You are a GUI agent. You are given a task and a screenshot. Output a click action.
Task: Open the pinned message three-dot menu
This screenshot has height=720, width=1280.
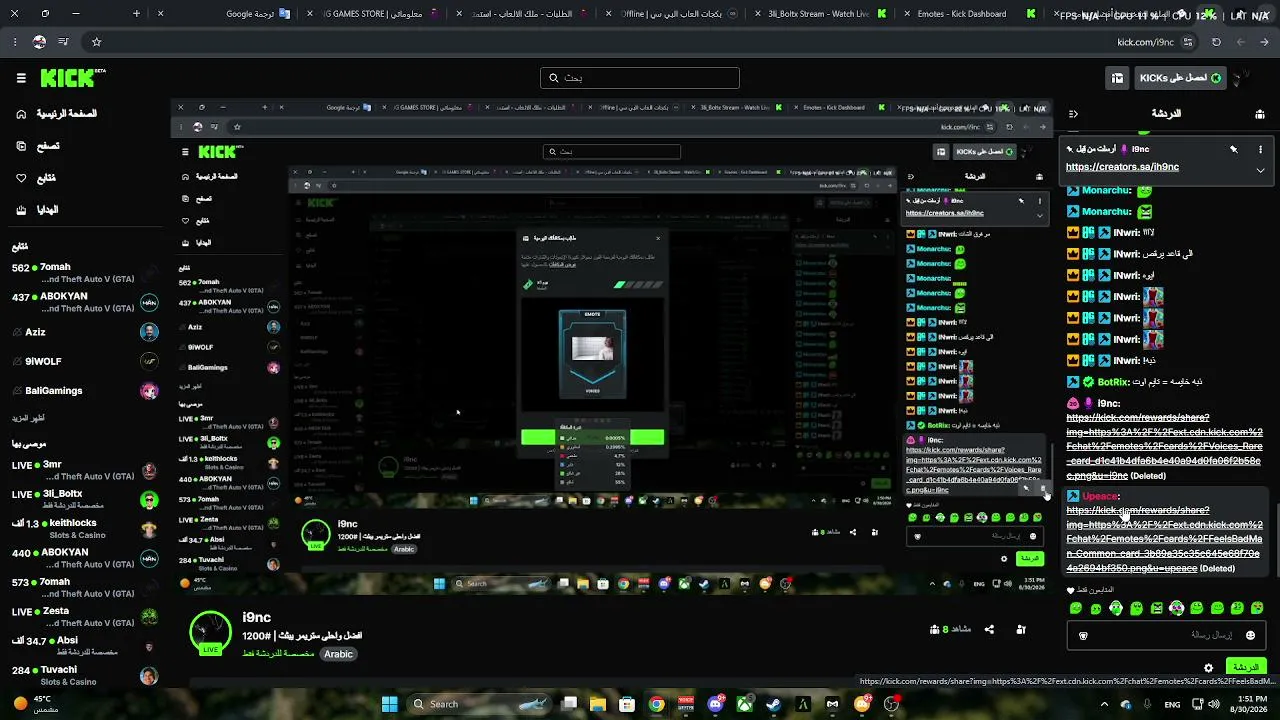click(x=1260, y=149)
